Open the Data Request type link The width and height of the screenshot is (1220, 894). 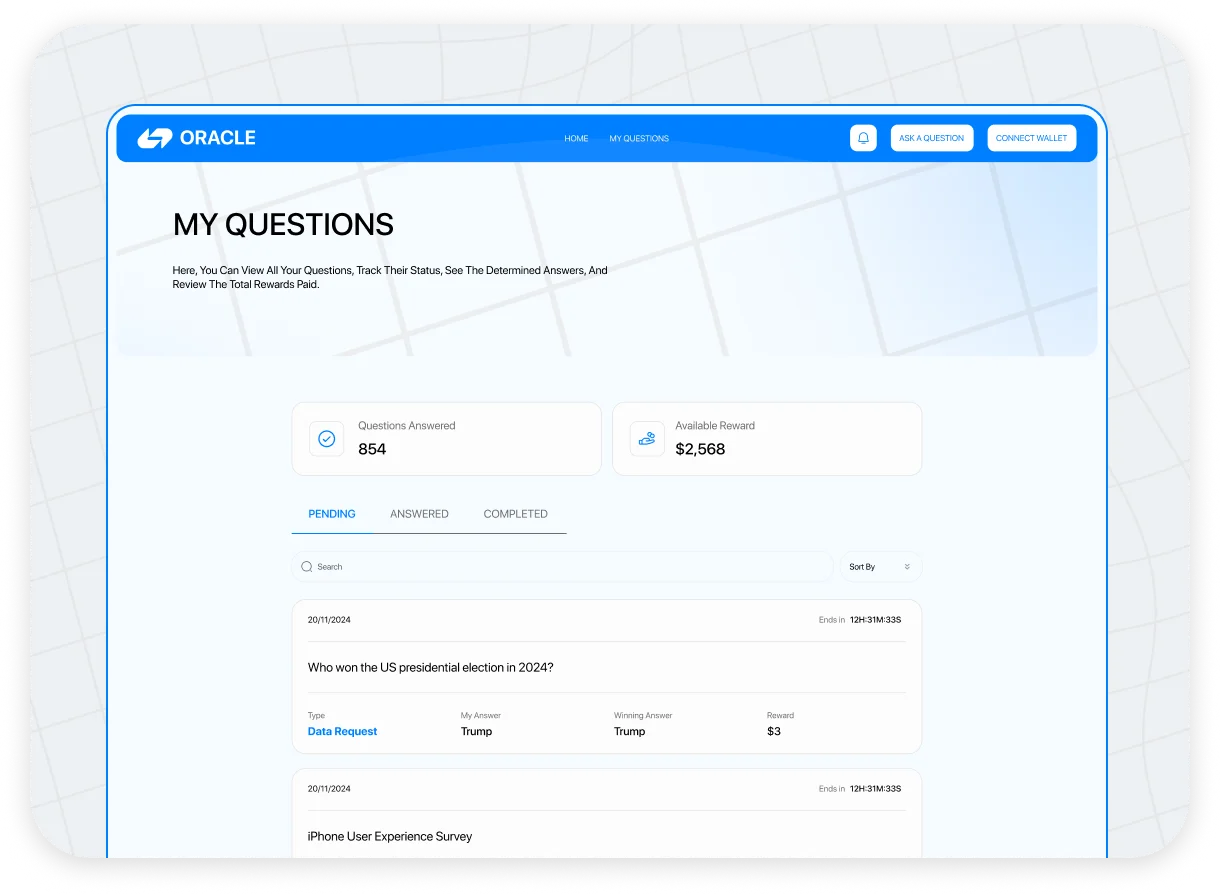(342, 732)
